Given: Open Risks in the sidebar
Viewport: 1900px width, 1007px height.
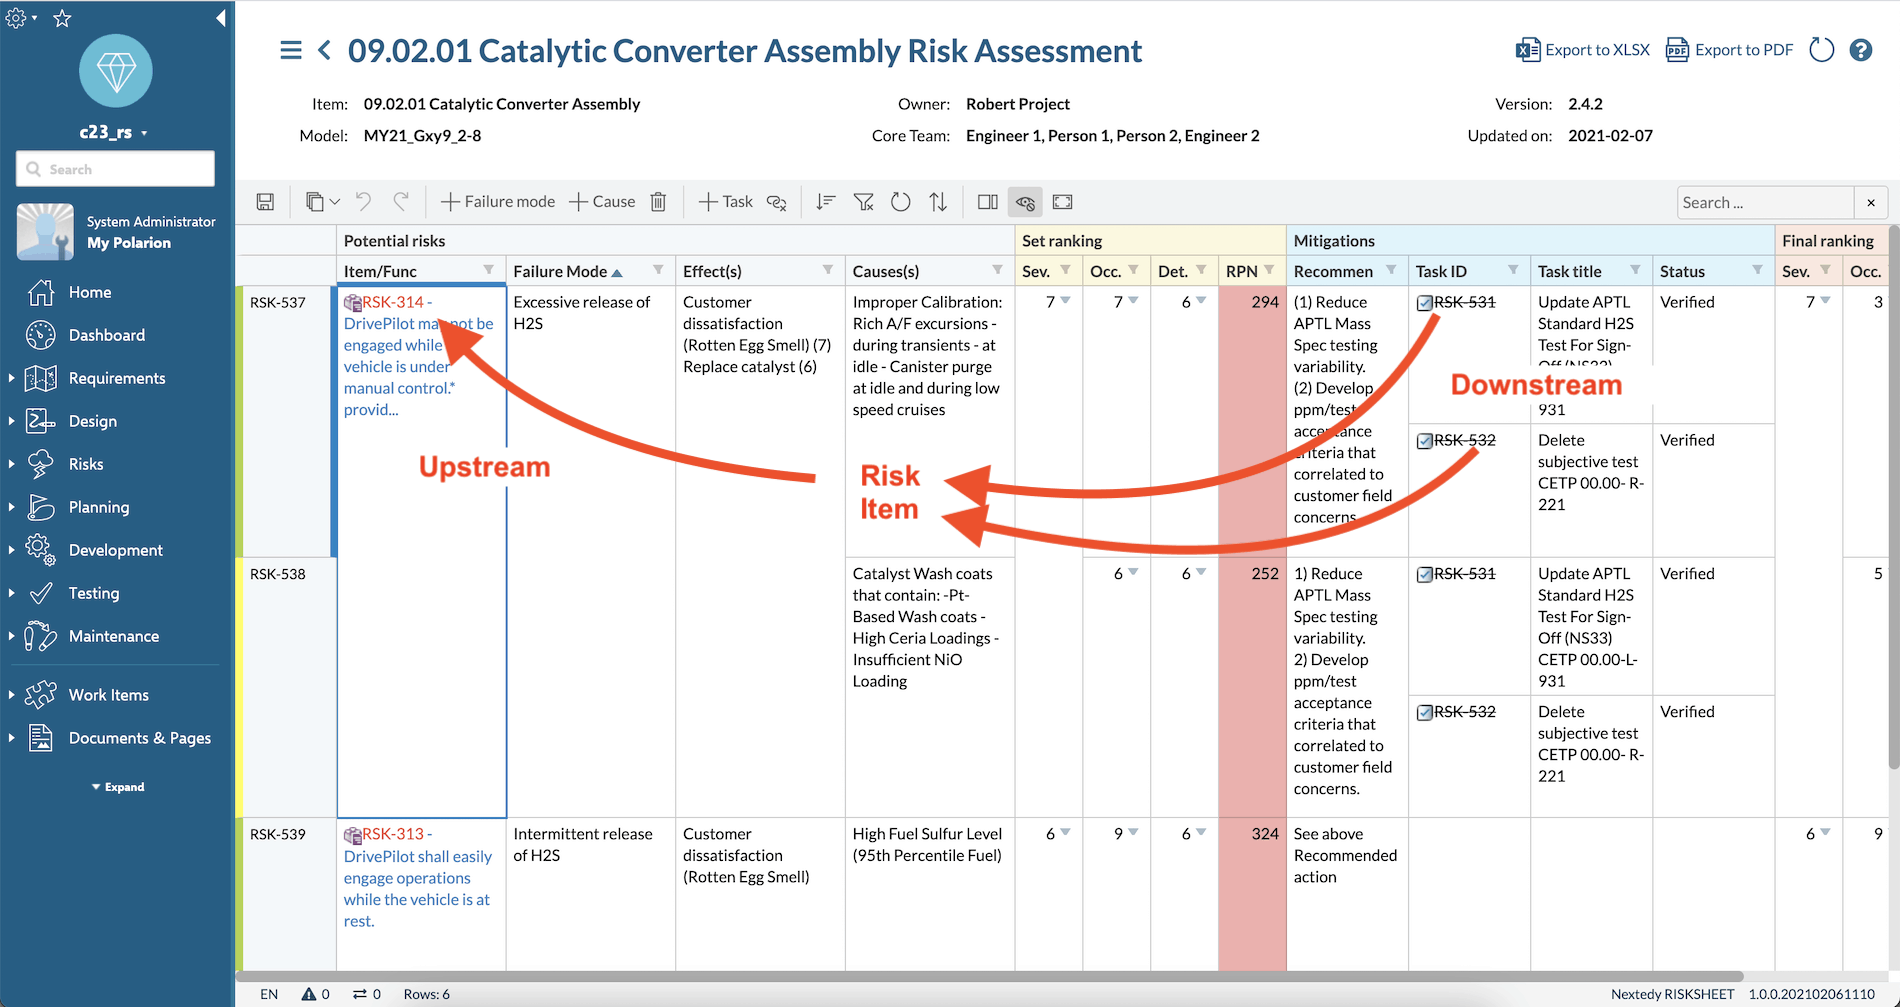Looking at the screenshot, I should 86,464.
